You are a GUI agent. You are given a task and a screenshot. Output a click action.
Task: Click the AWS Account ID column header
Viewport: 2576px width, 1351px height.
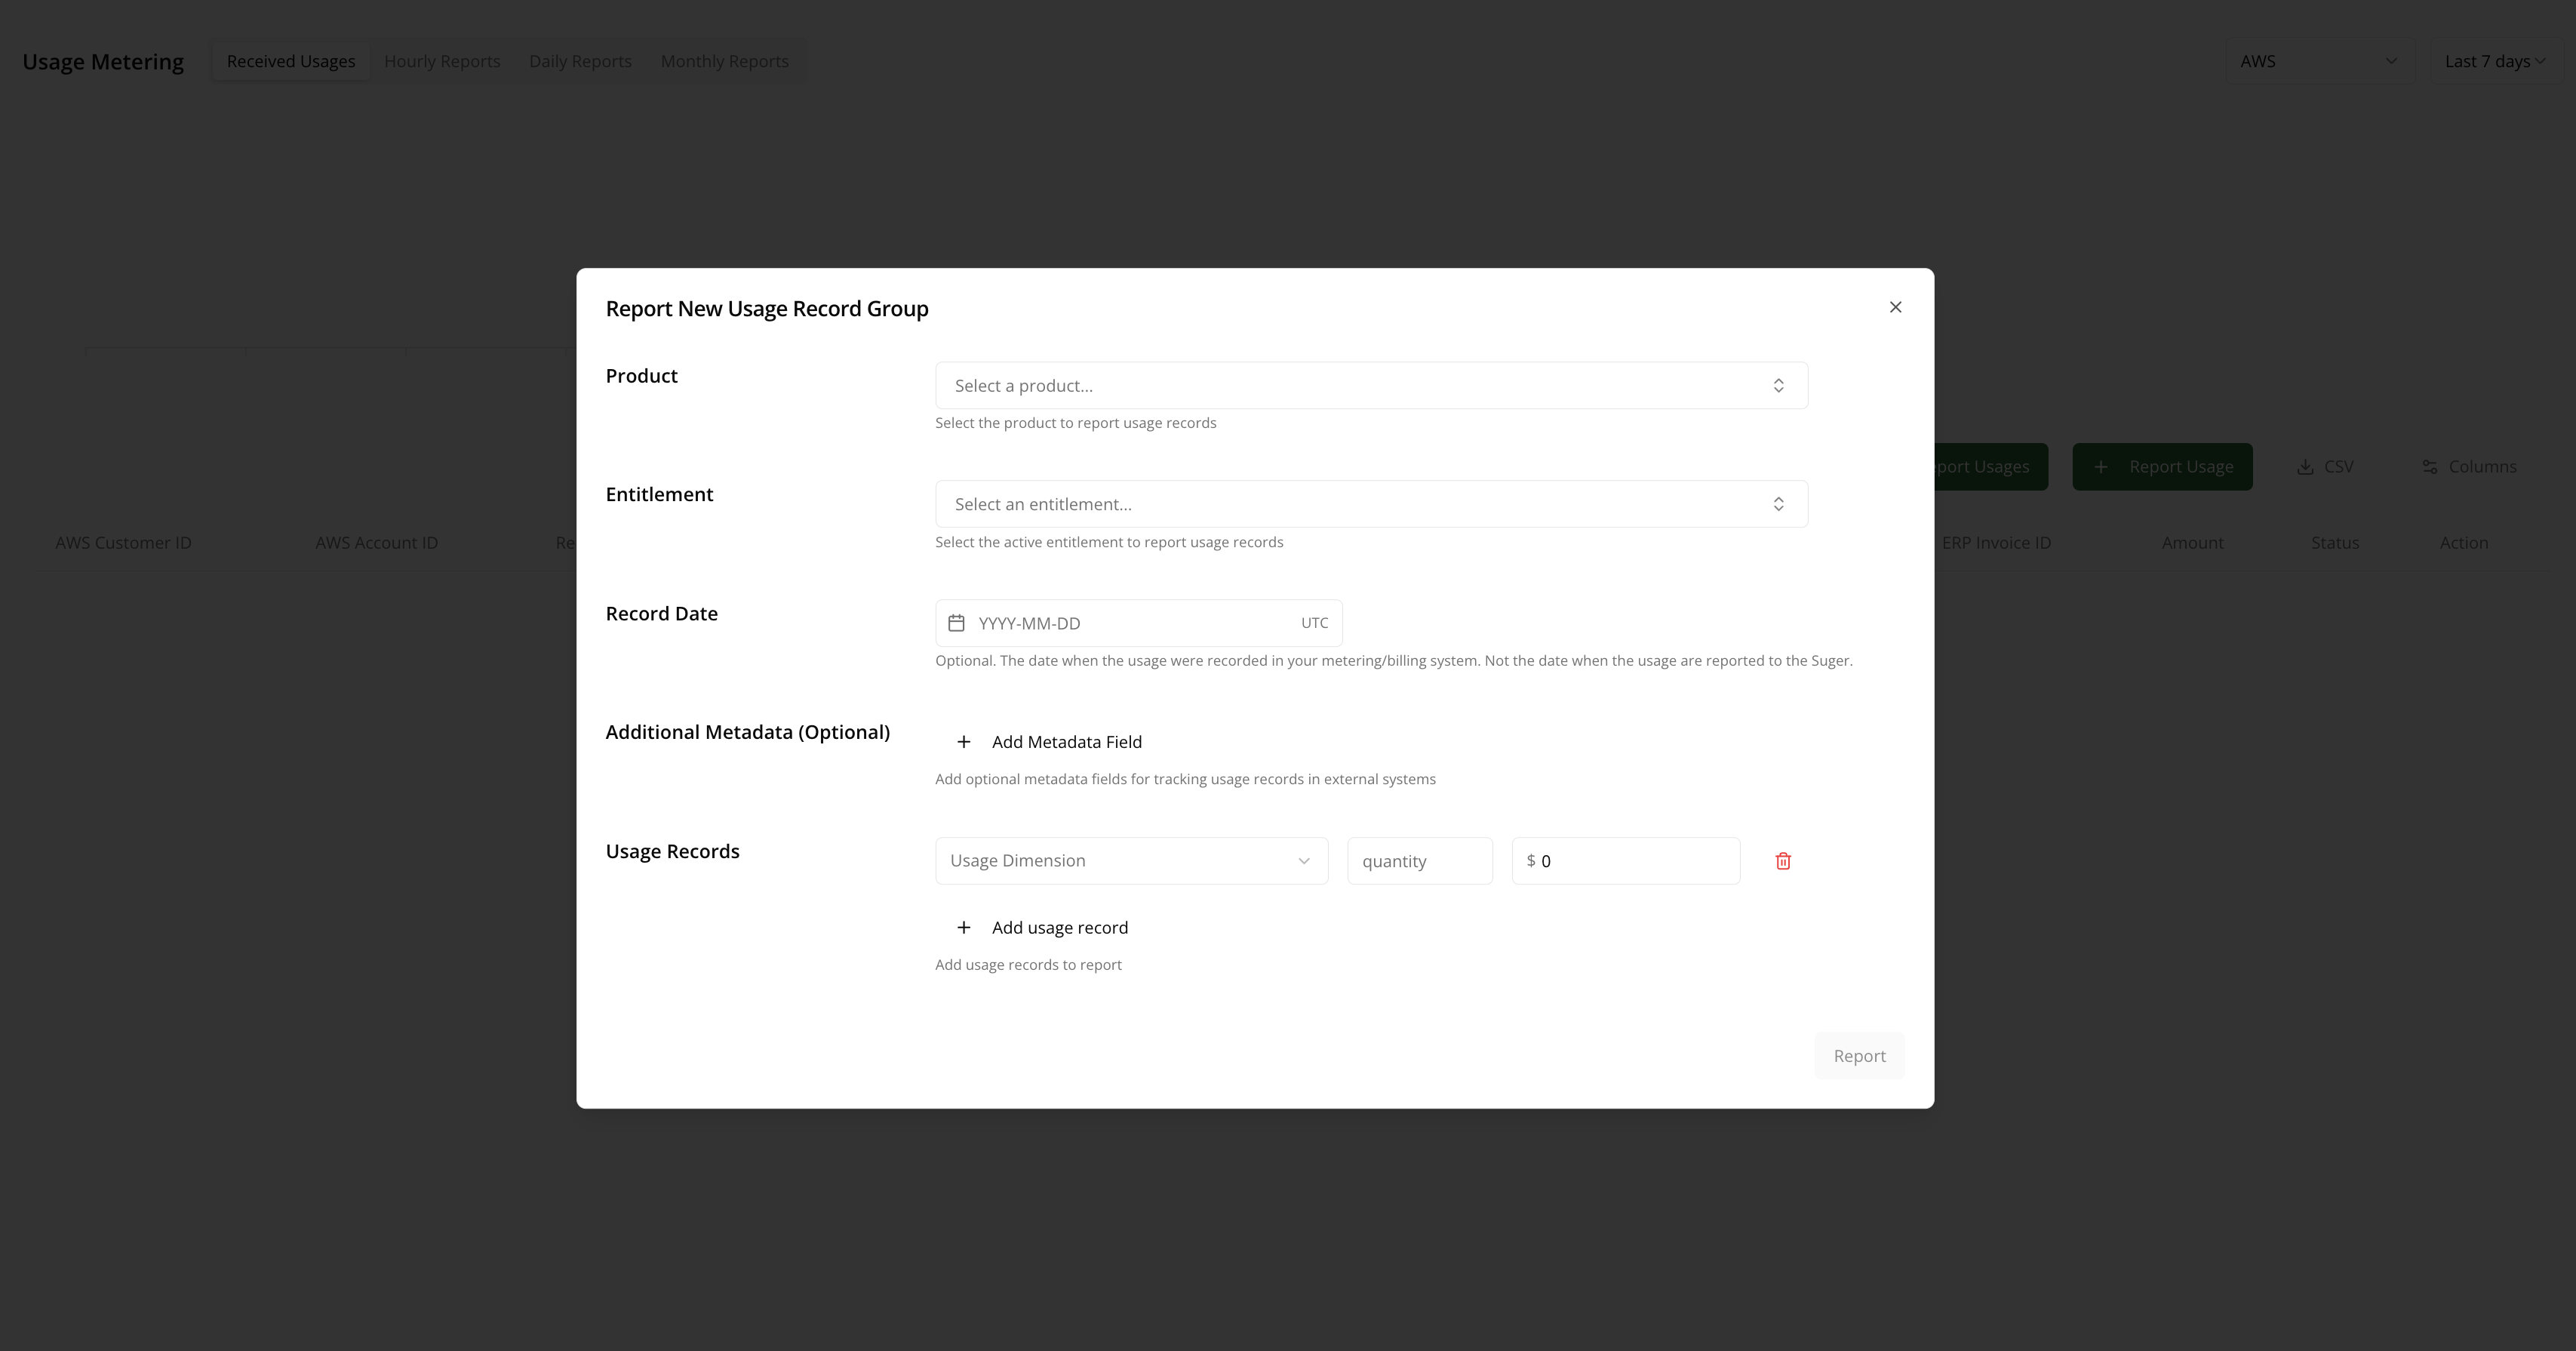pyautogui.click(x=376, y=543)
